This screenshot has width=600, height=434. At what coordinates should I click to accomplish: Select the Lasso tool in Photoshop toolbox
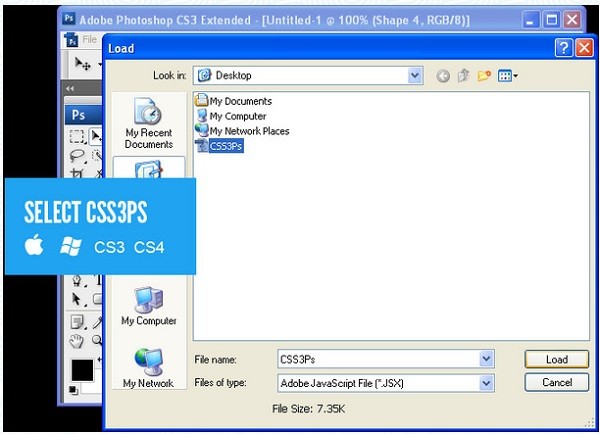tap(77, 156)
